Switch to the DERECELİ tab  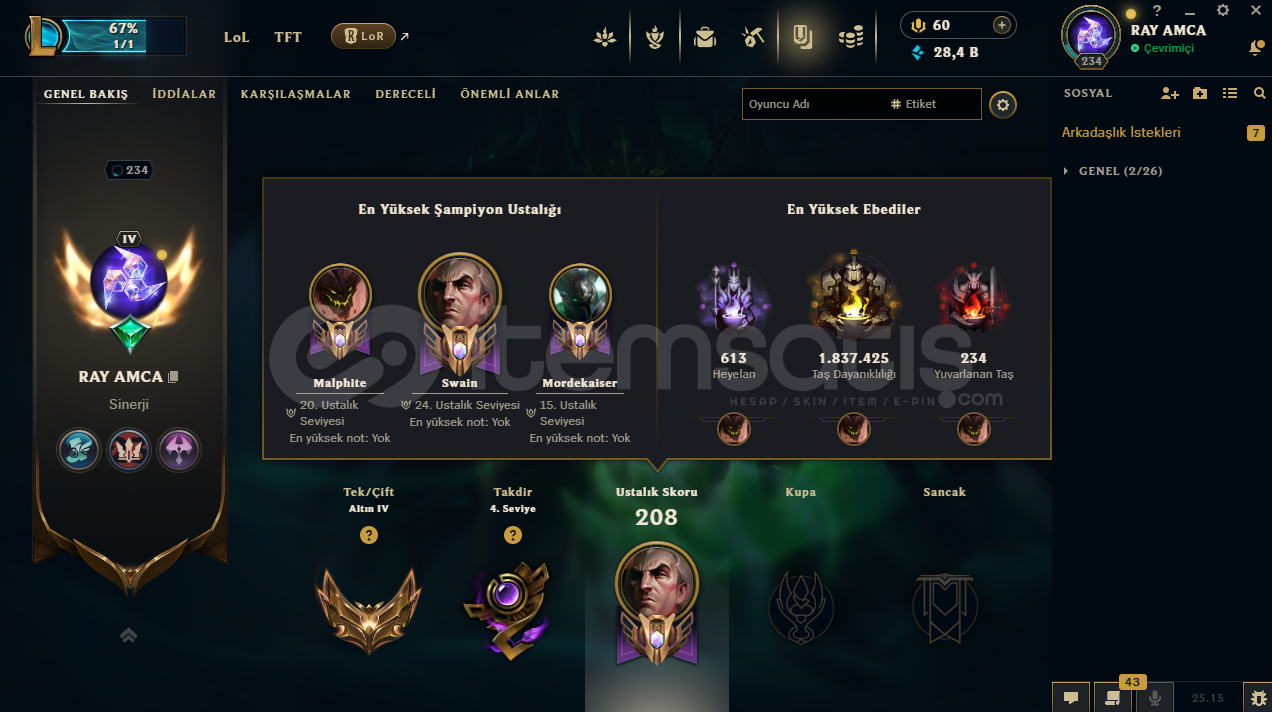(x=405, y=94)
